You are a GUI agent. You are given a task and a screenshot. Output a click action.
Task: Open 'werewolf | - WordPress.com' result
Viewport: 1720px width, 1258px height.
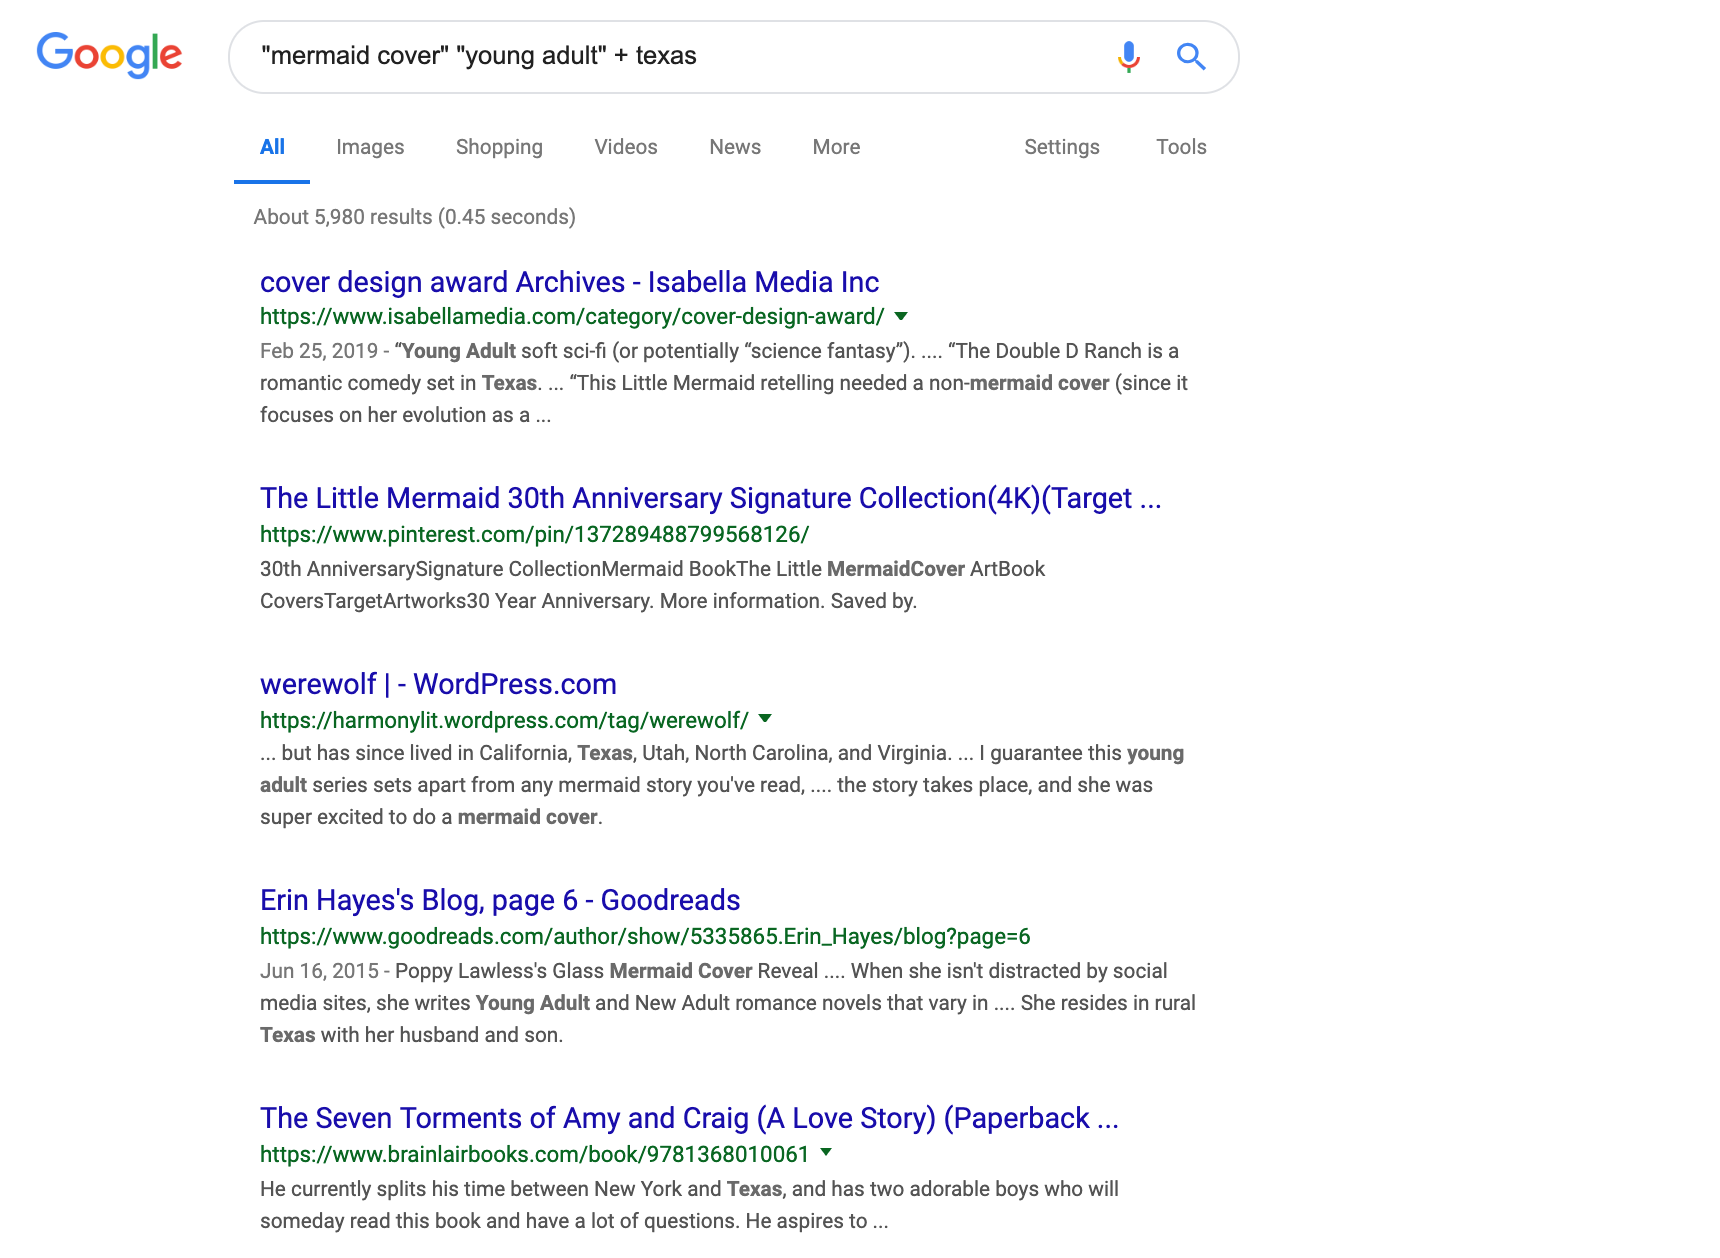(438, 684)
